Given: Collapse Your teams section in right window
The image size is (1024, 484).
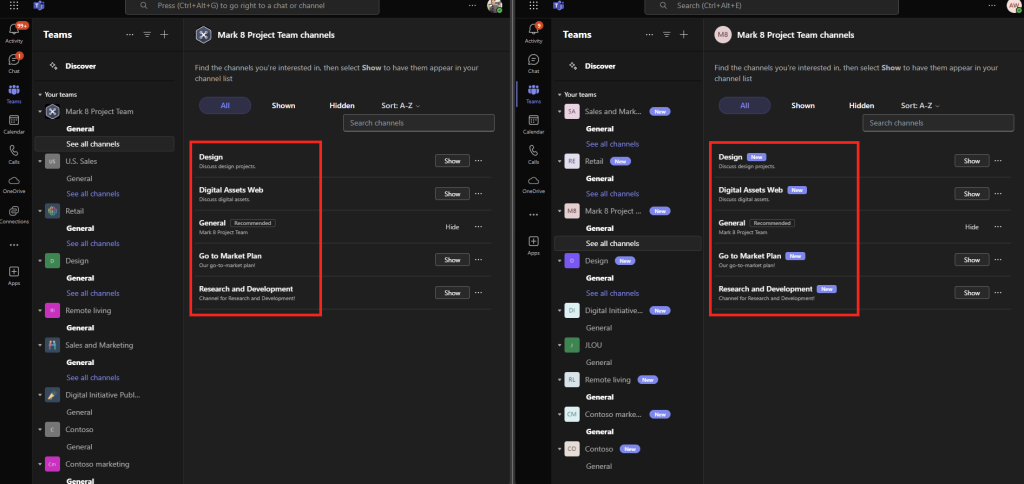Looking at the screenshot, I should pos(560,95).
